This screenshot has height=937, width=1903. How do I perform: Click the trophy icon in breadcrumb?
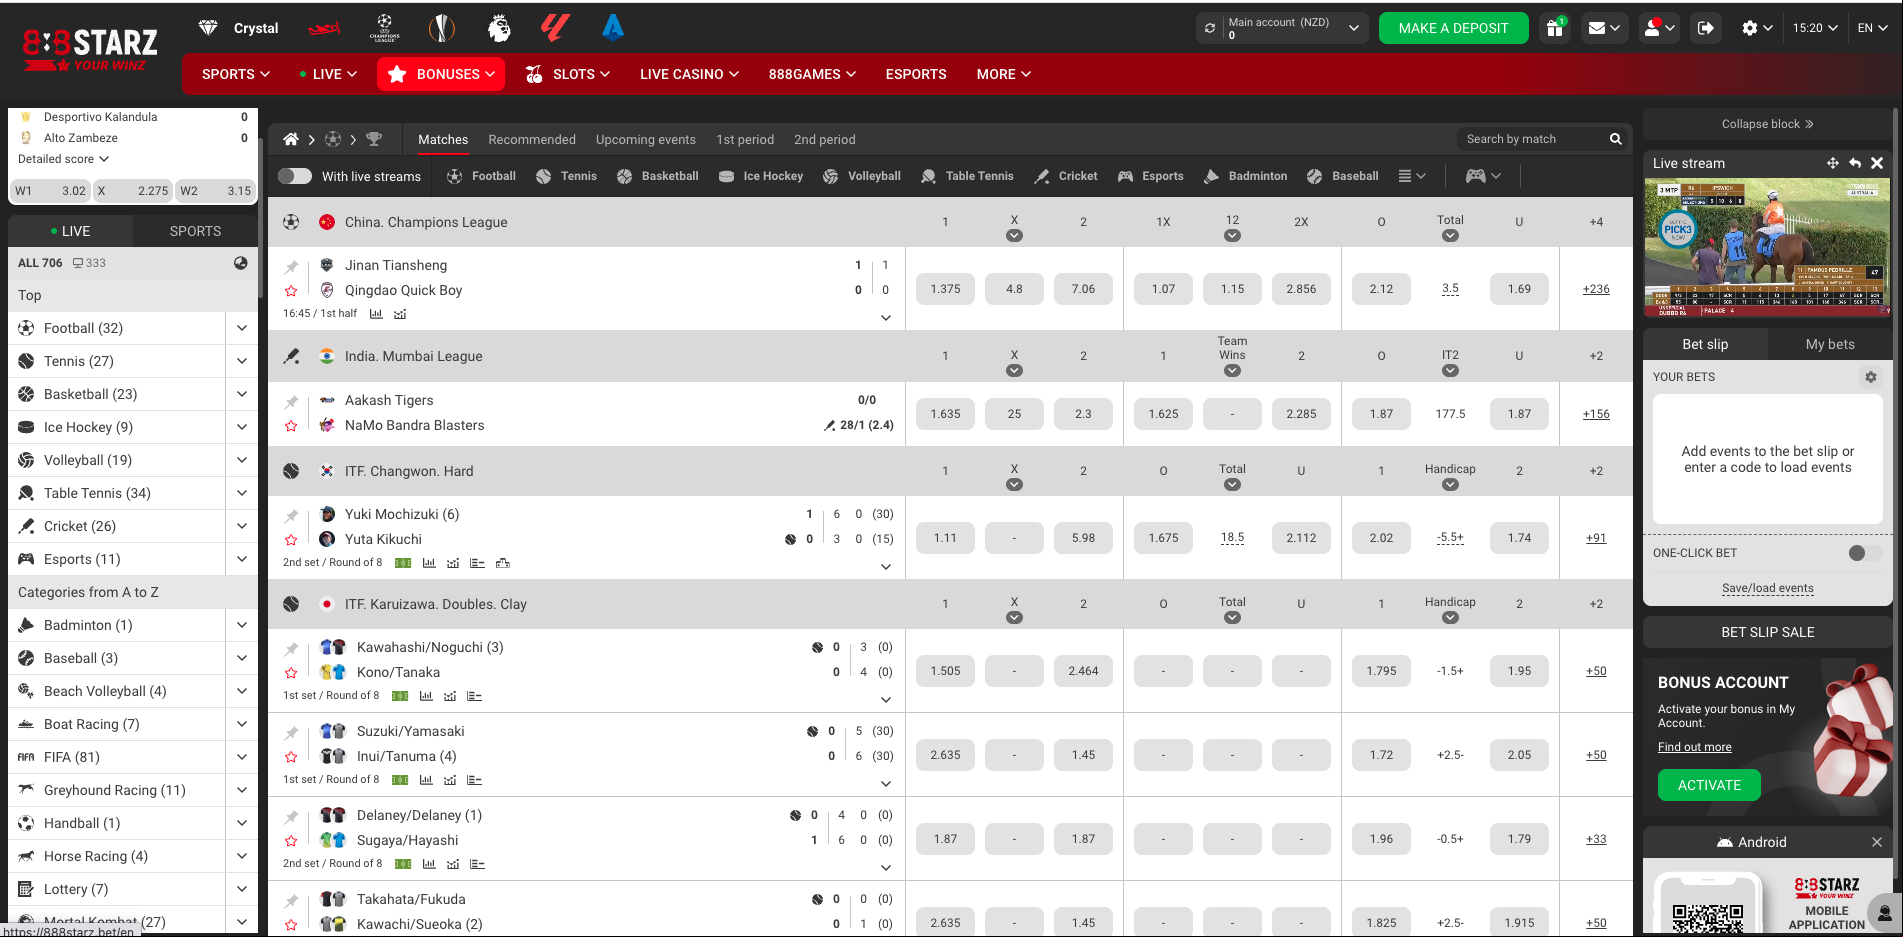pyautogui.click(x=374, y=139)
